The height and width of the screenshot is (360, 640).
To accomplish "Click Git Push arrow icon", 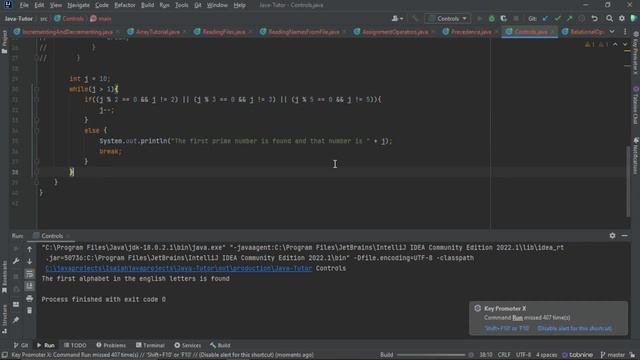I will coord(569,19).
